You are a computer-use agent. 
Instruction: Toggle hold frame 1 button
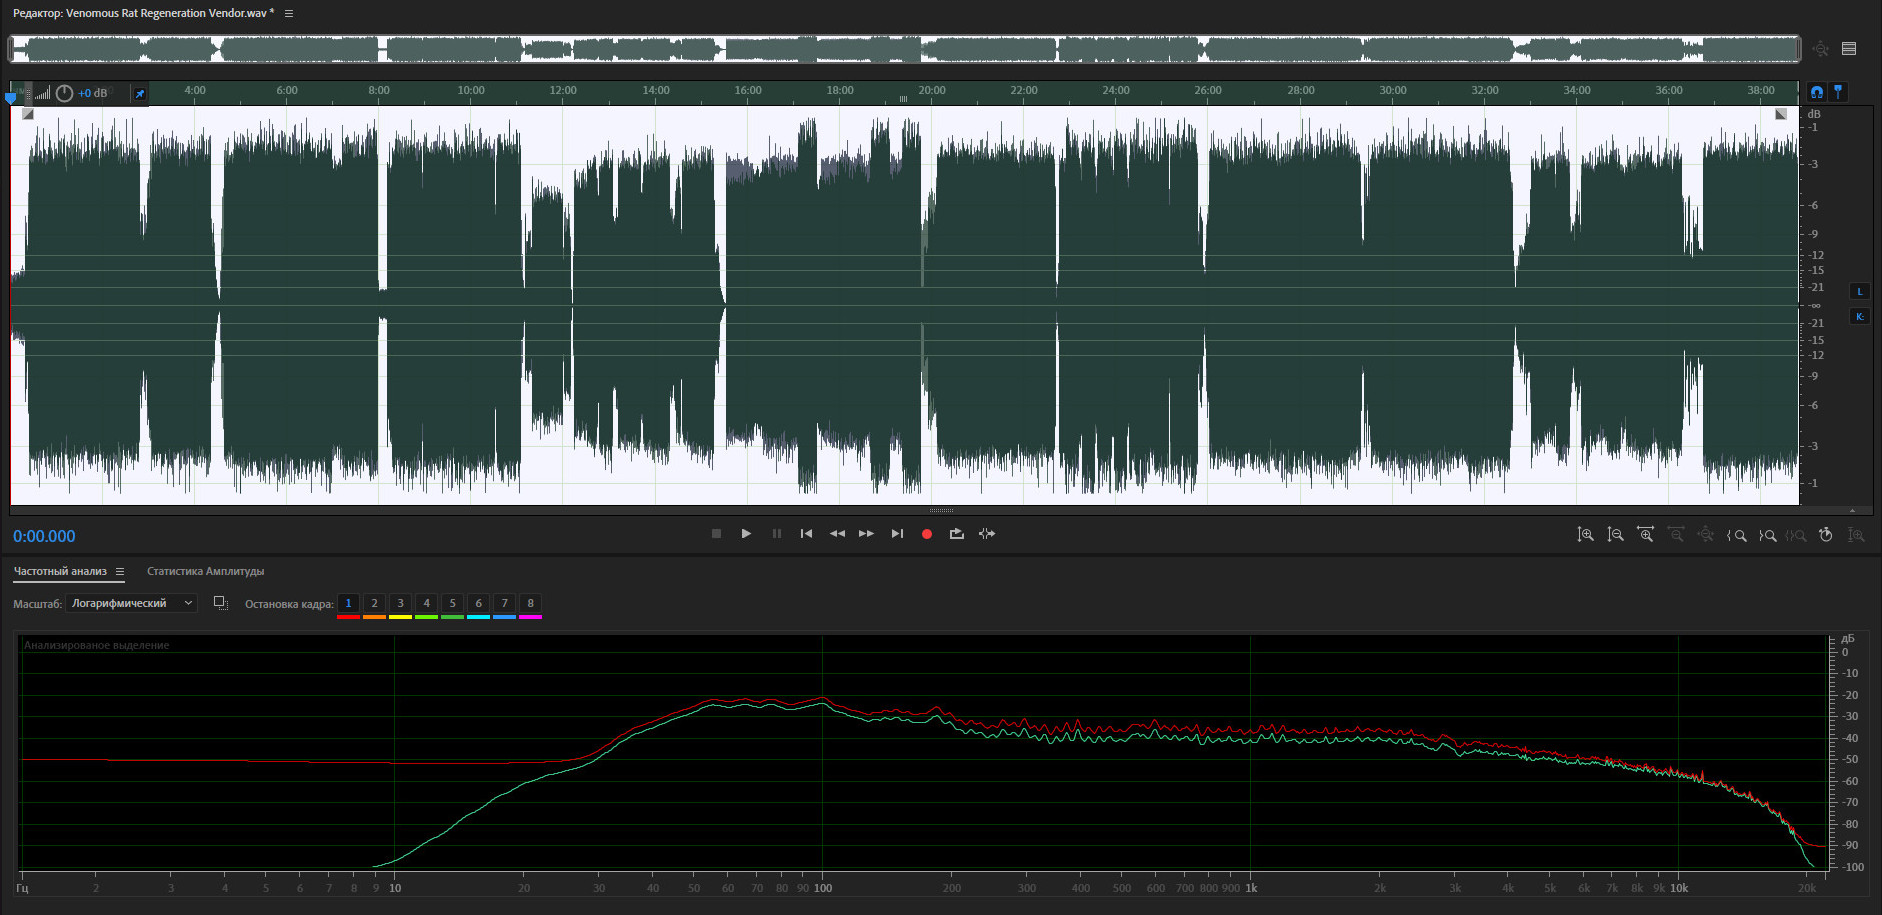[x=348, y=603]
